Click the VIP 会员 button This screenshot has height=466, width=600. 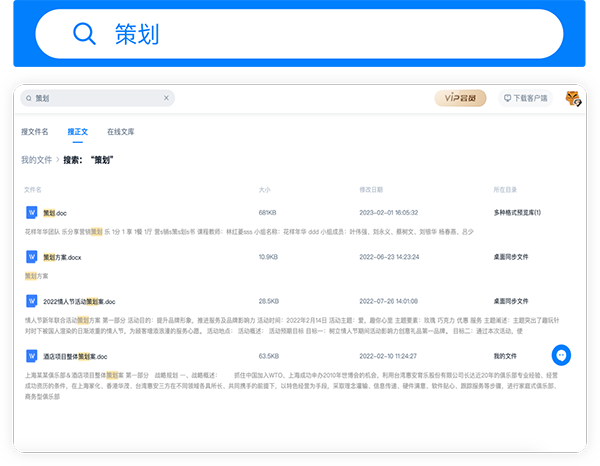click(x=461, y=98)
